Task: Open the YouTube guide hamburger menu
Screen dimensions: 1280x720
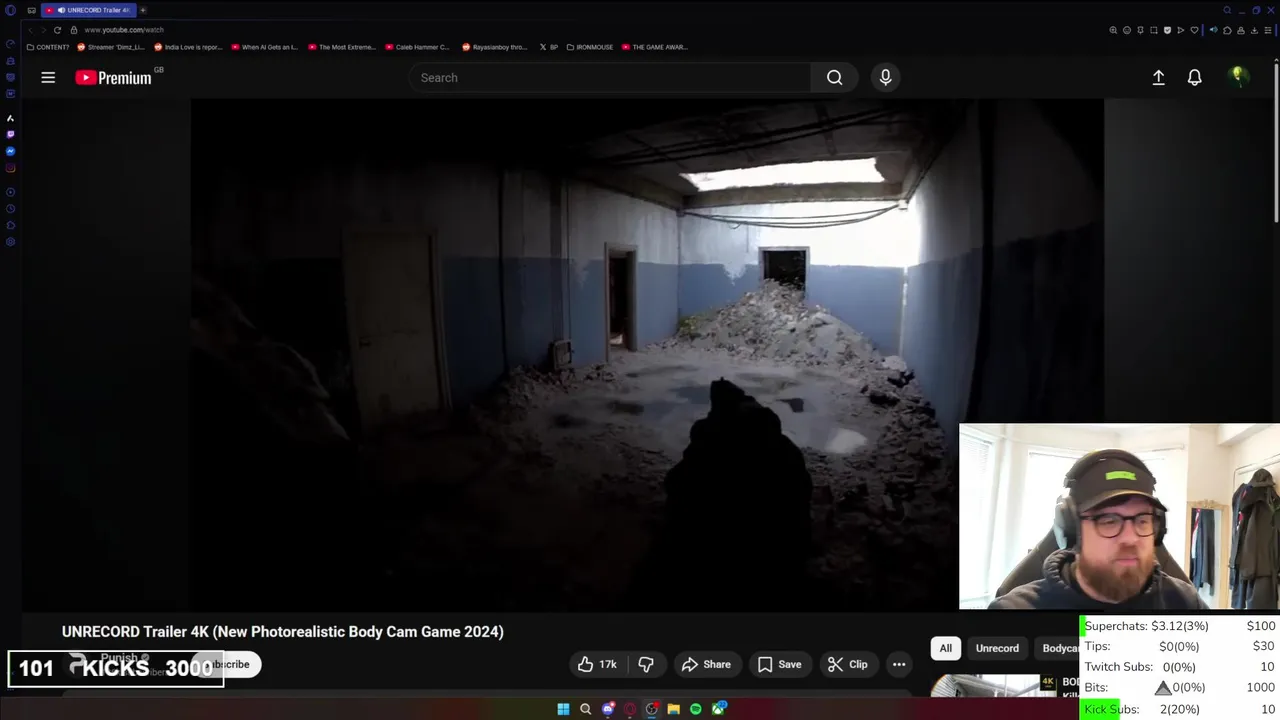Action: click(x=48, y=77)
